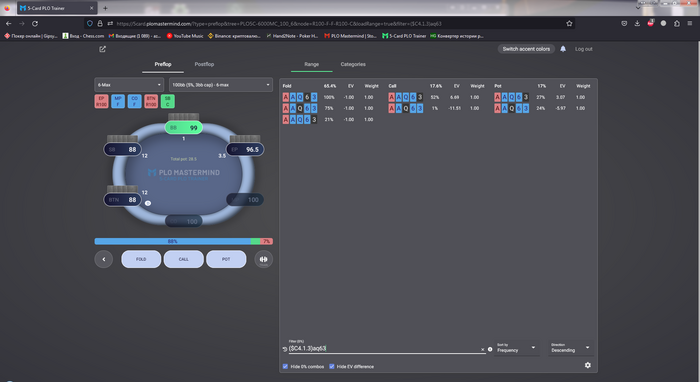
Task: Select the Categories tab
Action: pos(353,64)
